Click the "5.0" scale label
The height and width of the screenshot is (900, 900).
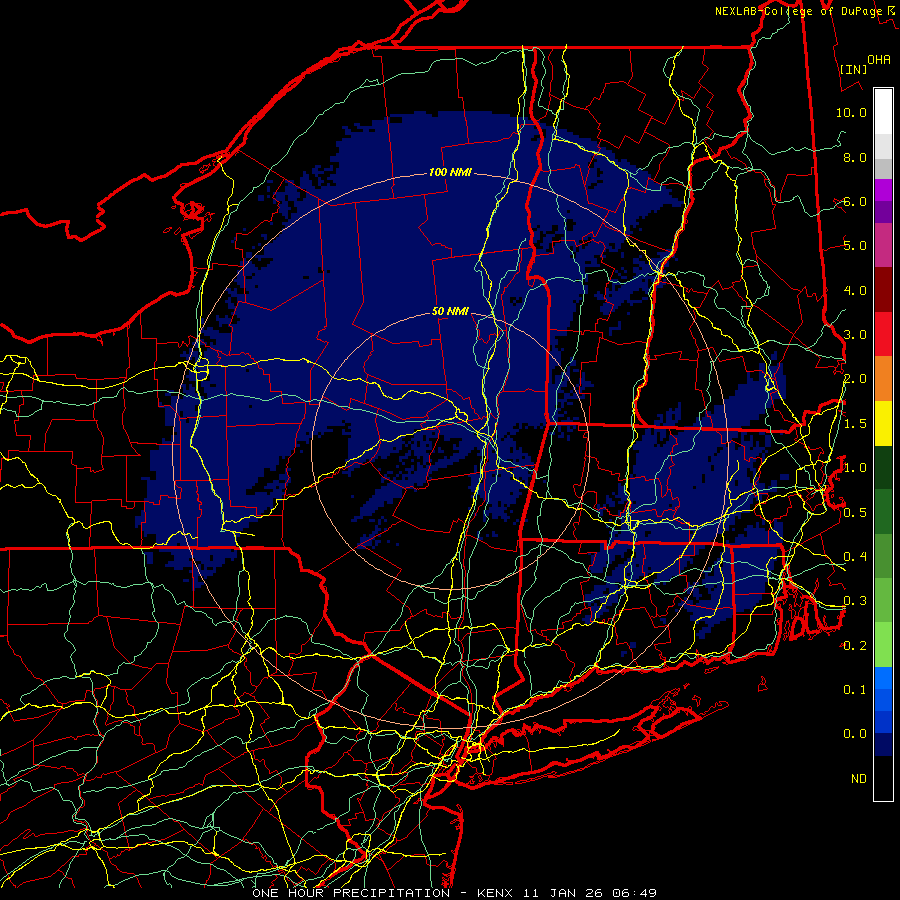tap(855, 246)
